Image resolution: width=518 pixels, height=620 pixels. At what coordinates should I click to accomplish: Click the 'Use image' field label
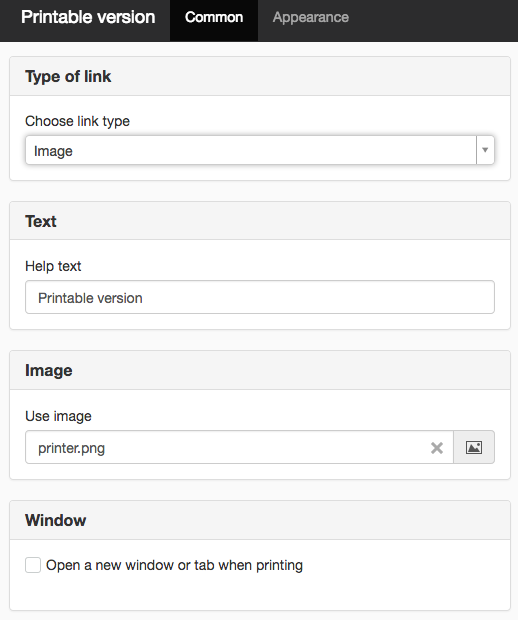(58, 416)
